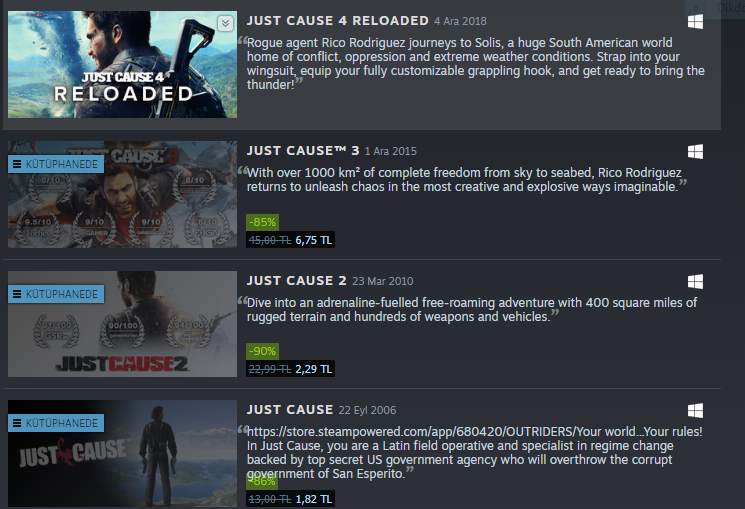Click Windows platform icon beside Just Cause 2006
The image size is (745, 509).
pos(695,411)
